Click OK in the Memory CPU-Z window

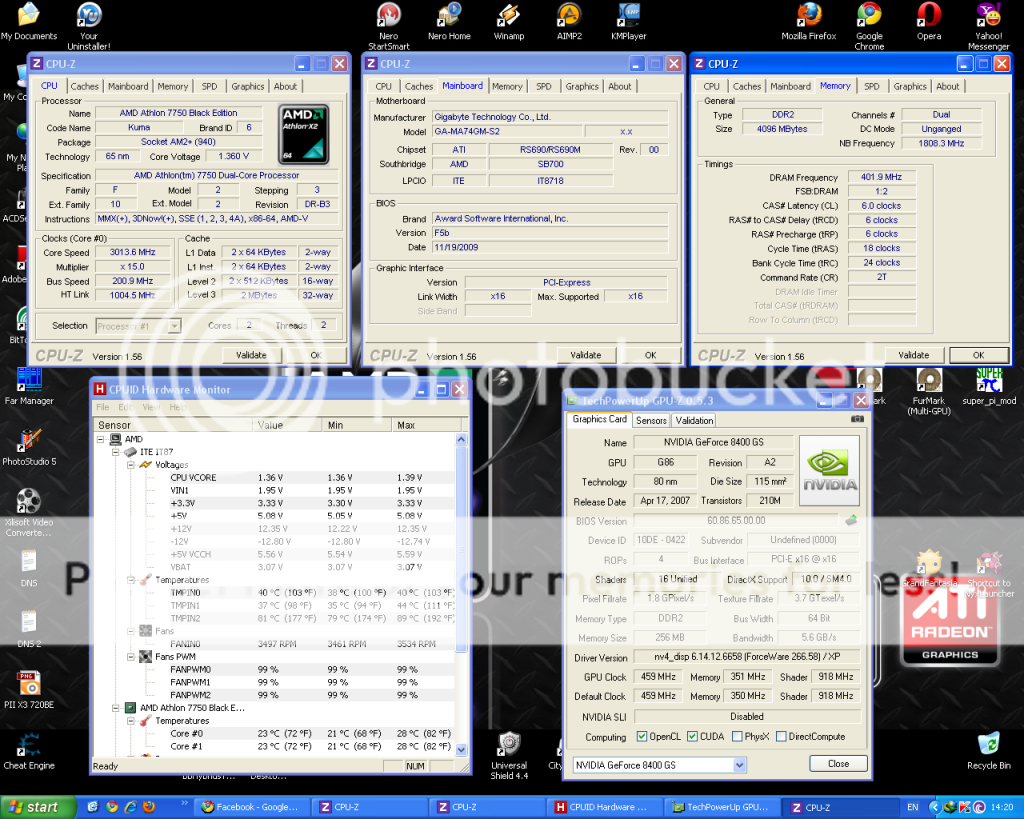pos(978,355)
